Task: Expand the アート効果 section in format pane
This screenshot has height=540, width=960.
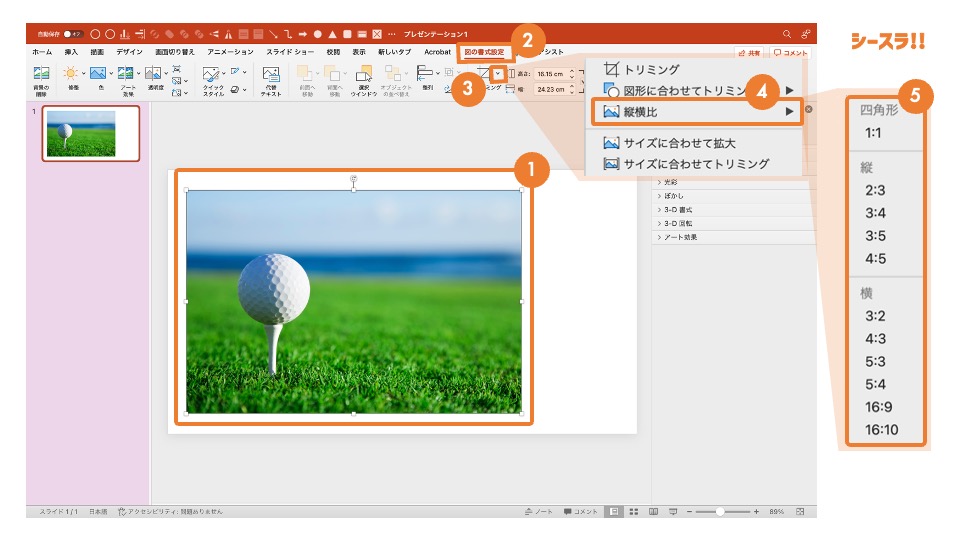Action: tap(679, 237)
